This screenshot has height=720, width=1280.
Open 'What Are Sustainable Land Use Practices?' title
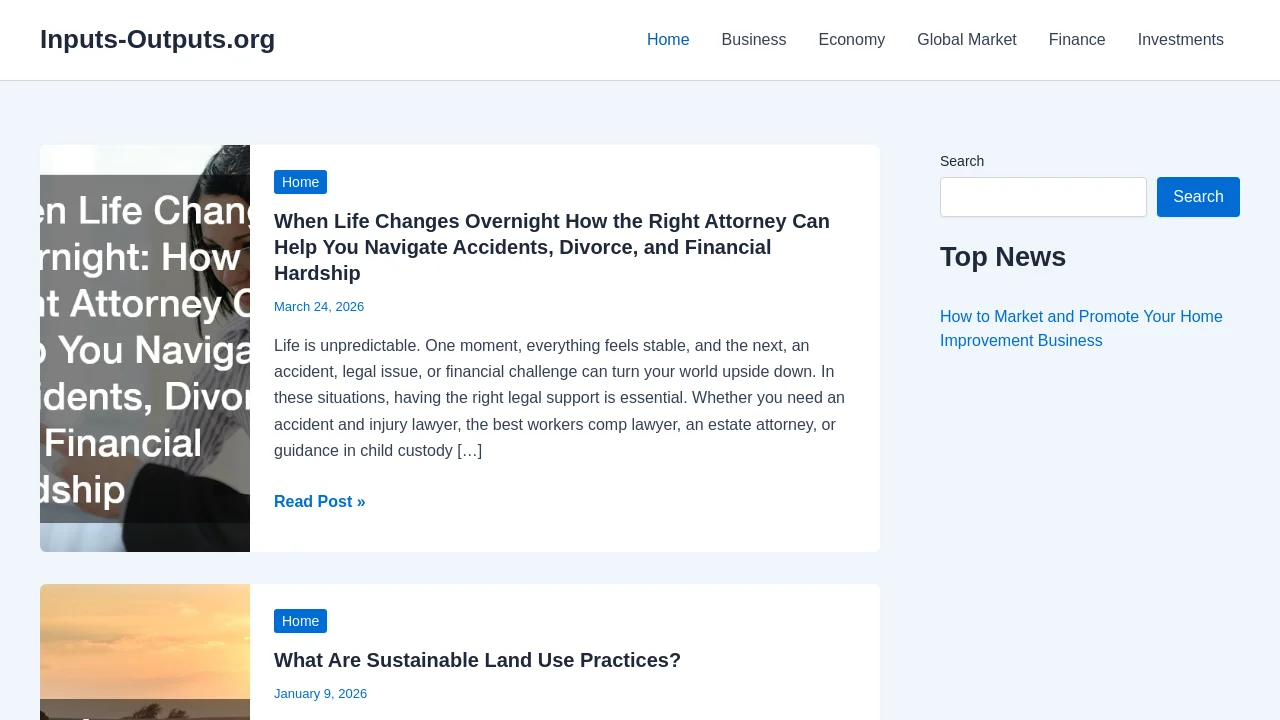pos(477,660)
